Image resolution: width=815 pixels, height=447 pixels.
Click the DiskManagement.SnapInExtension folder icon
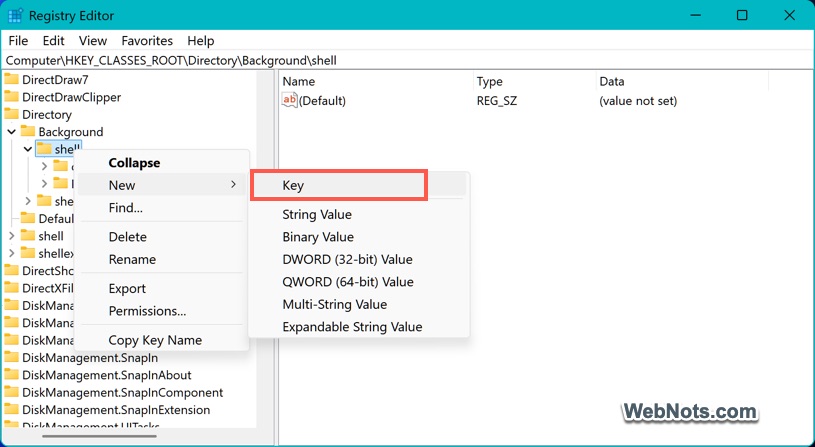pyautogui.click(x=11, y=410)
